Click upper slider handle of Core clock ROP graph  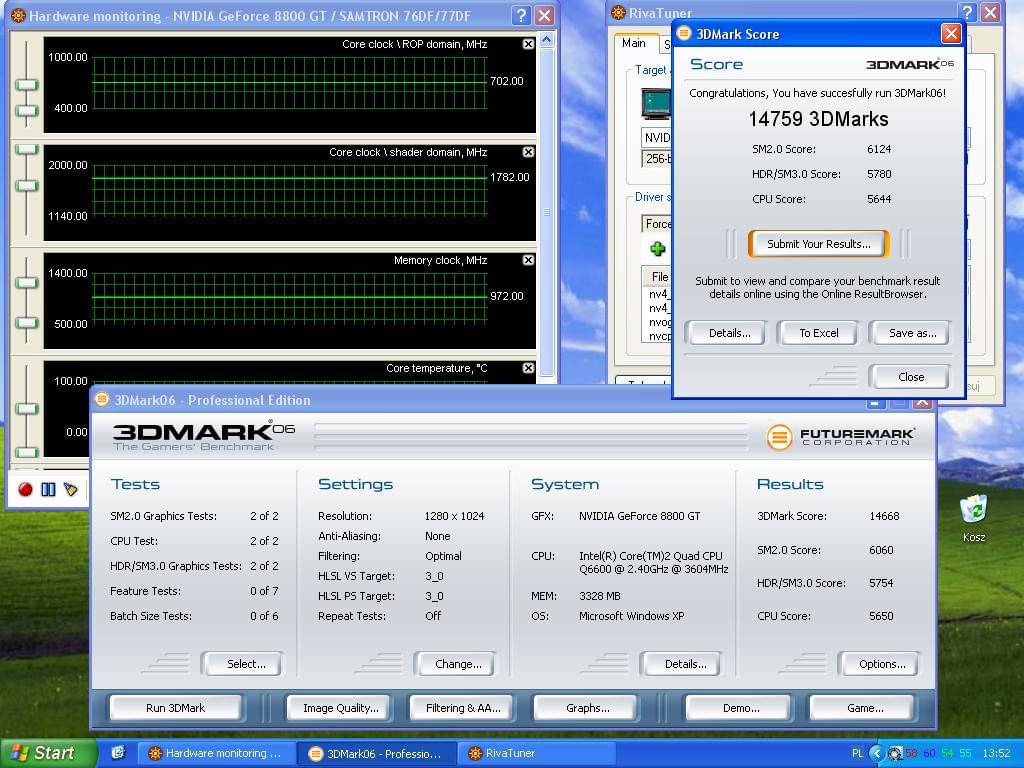click(27, 85)
